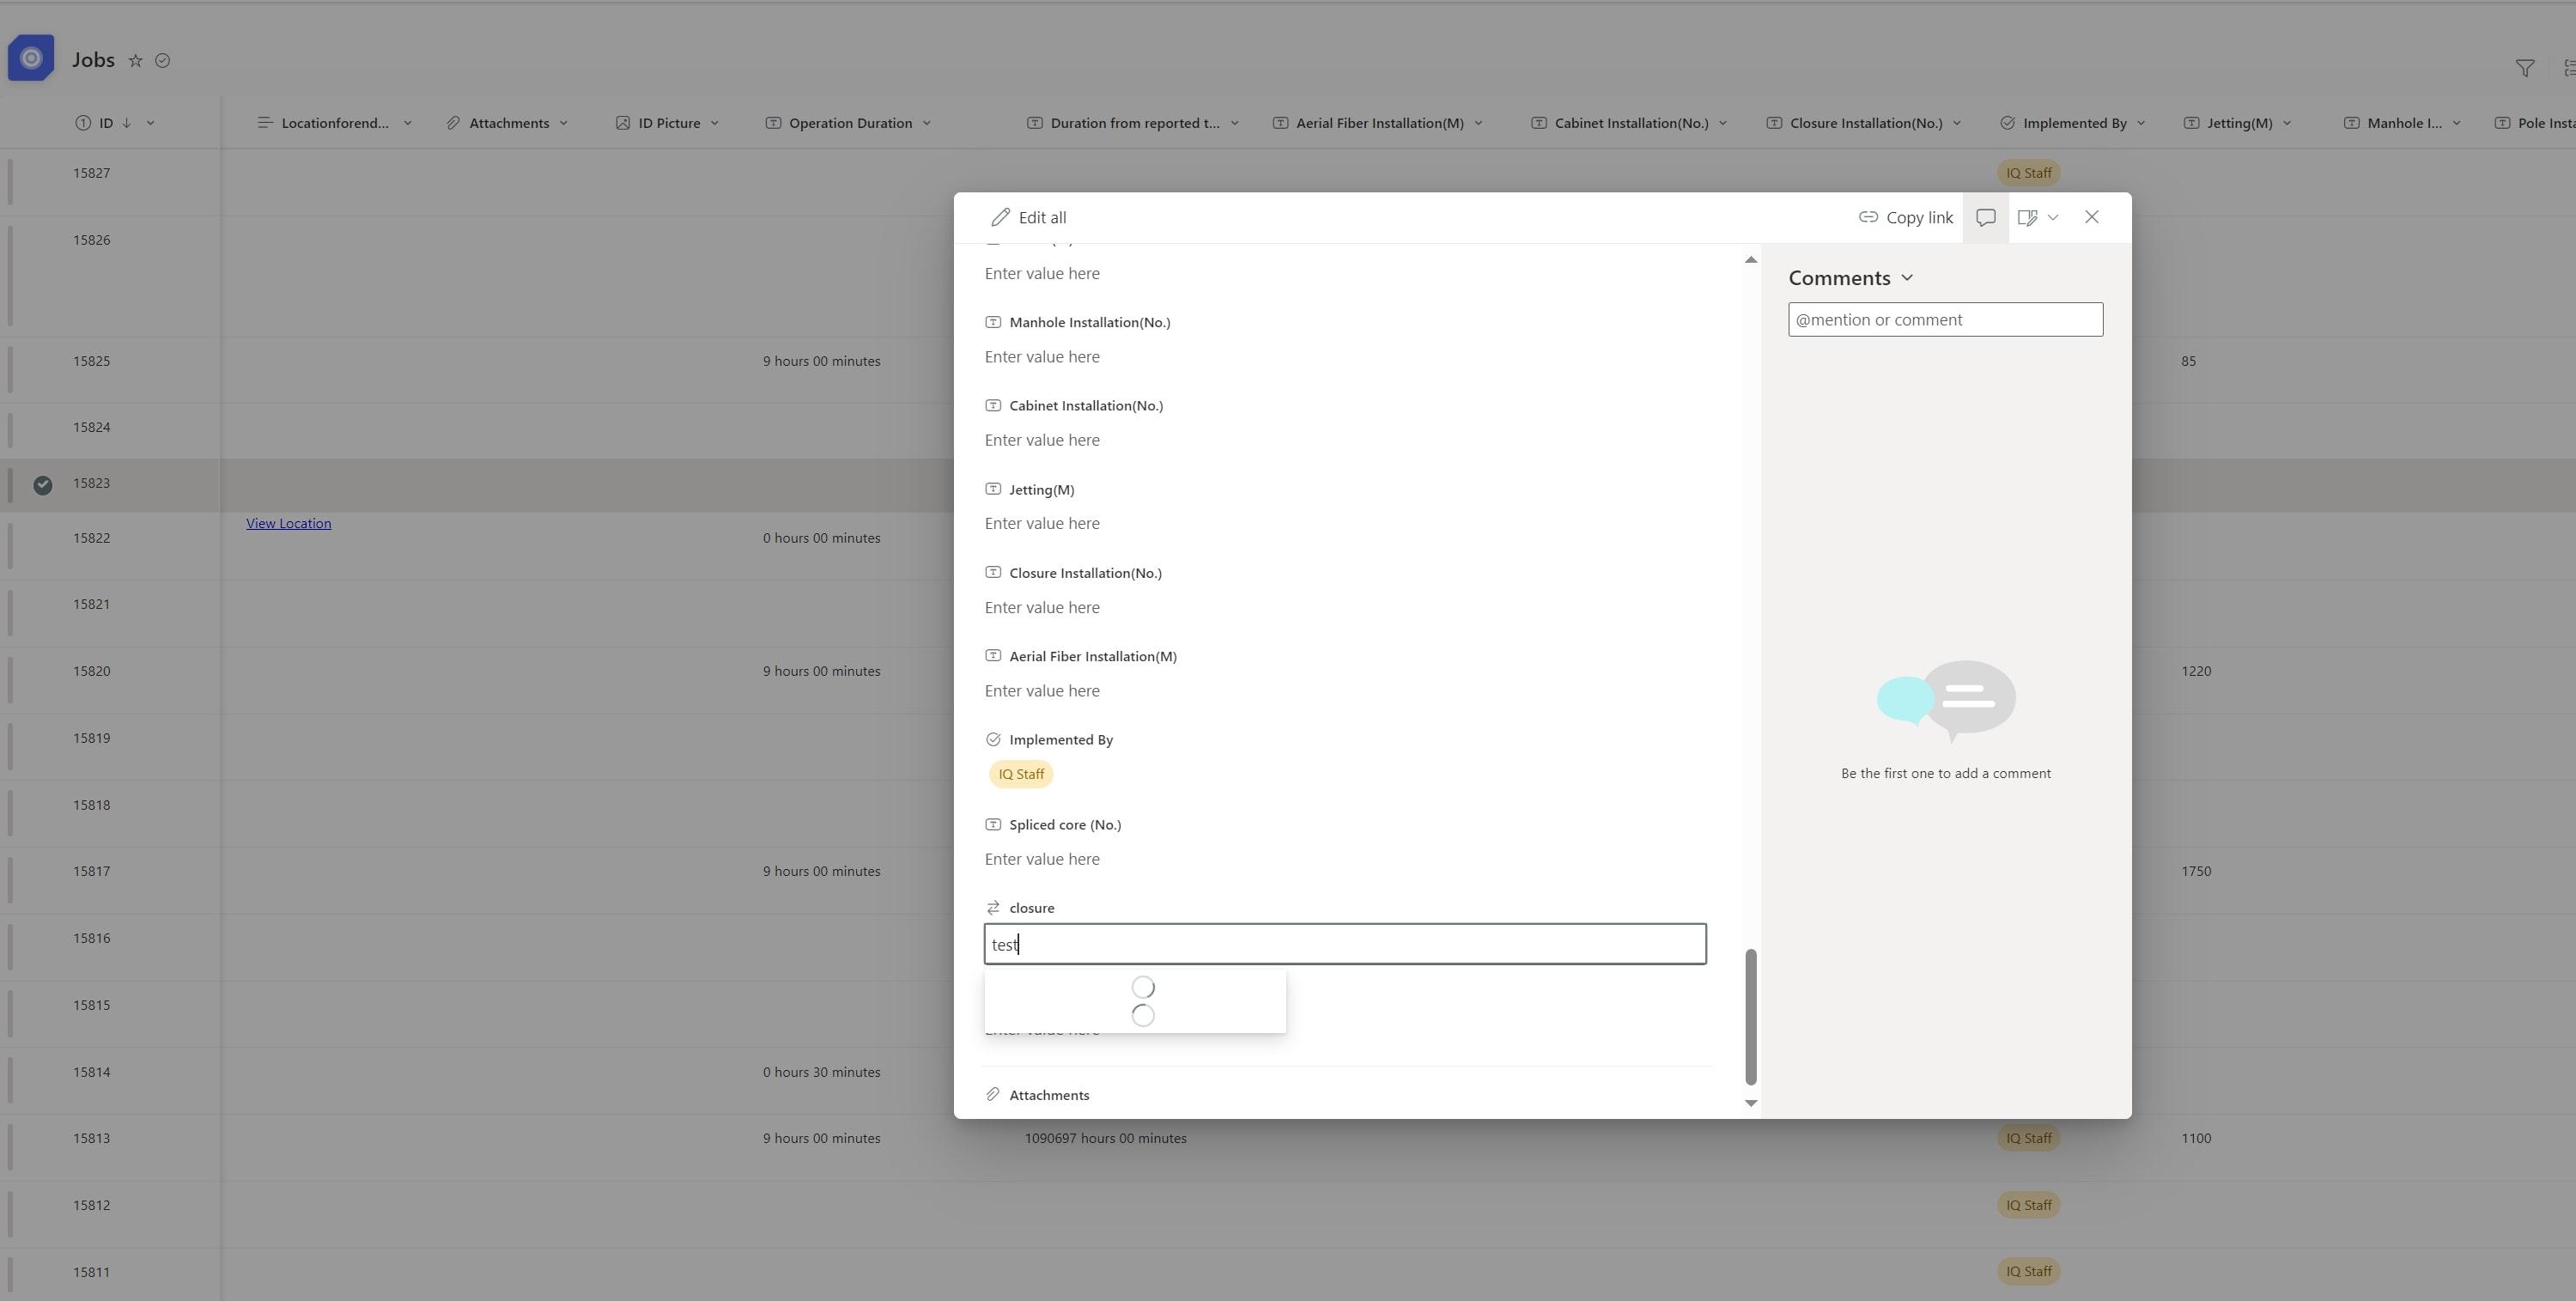Open the Operation Duration column dropdown
The height and width of the screenshot is (1301, 2576).
click(x=926, y=123)
